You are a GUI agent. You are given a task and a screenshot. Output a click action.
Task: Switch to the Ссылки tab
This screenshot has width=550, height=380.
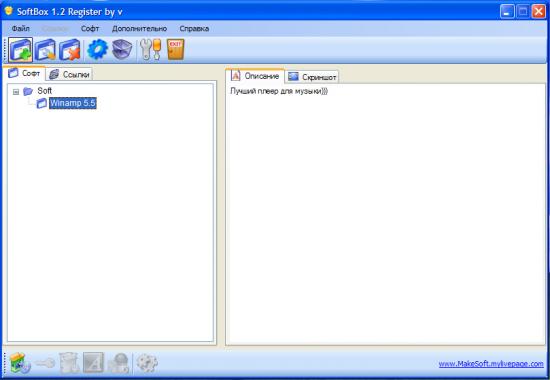[69, 74]
